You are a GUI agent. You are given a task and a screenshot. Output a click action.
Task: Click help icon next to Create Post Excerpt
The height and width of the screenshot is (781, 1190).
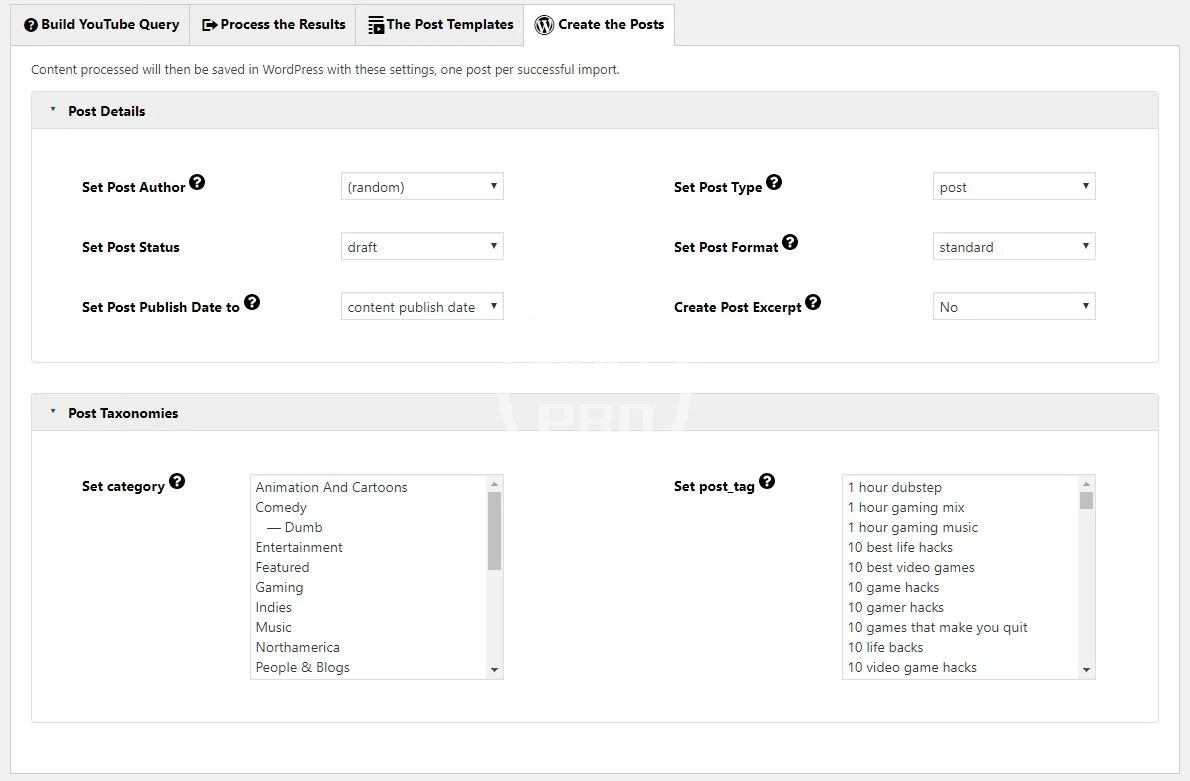813,302
